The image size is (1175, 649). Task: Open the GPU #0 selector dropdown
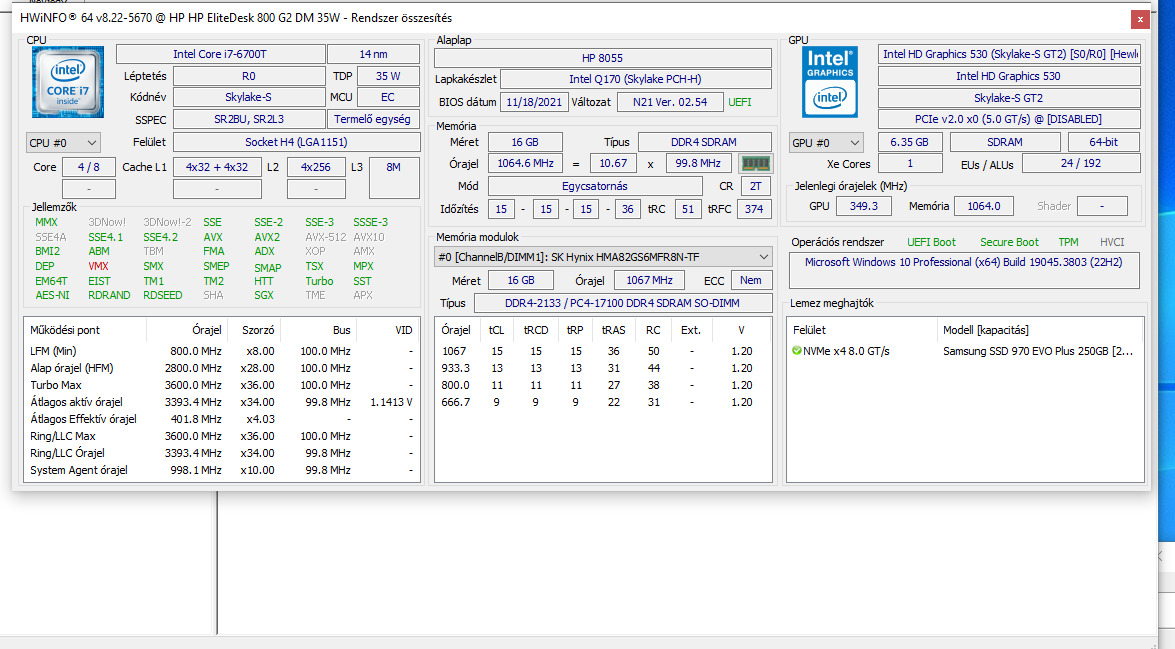coord(825,142)
